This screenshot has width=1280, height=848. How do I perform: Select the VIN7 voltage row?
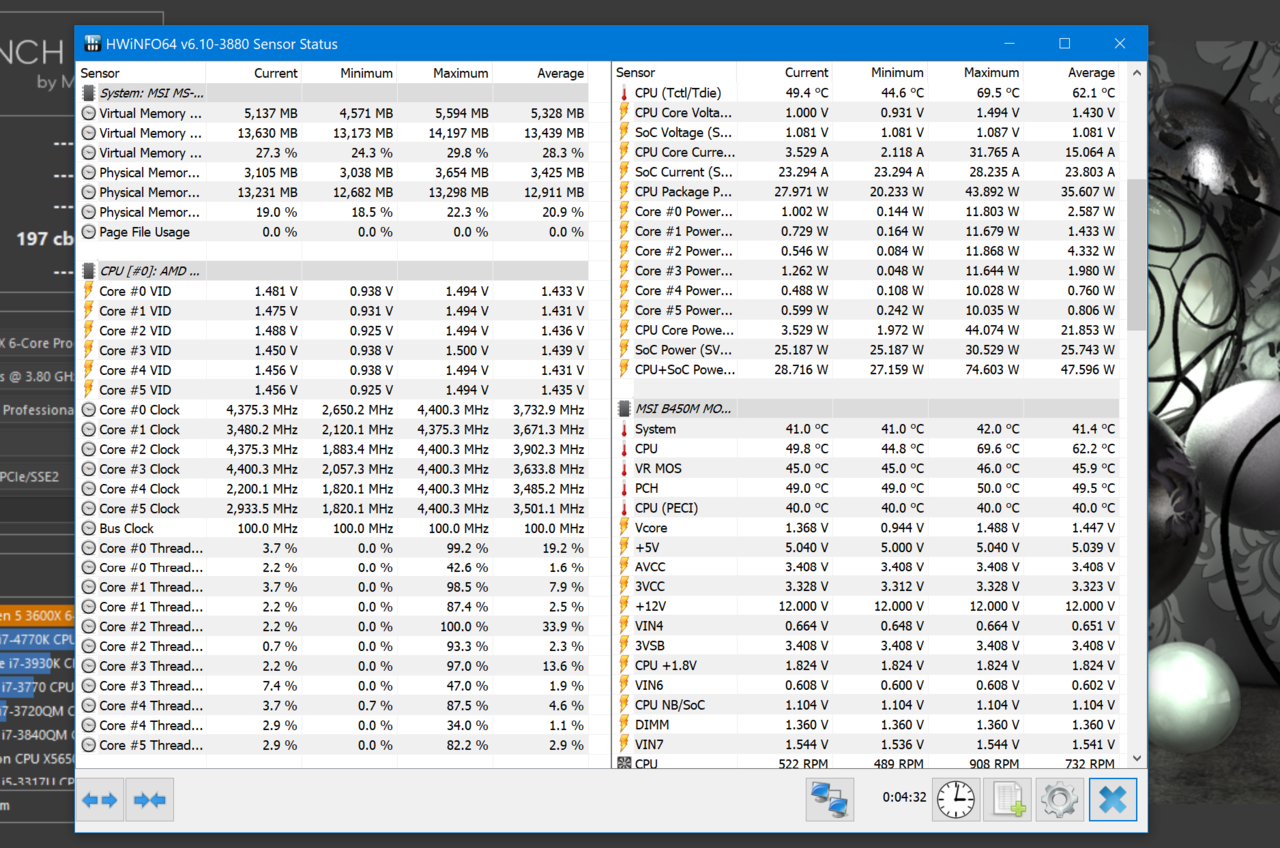[x=868, y=745]
